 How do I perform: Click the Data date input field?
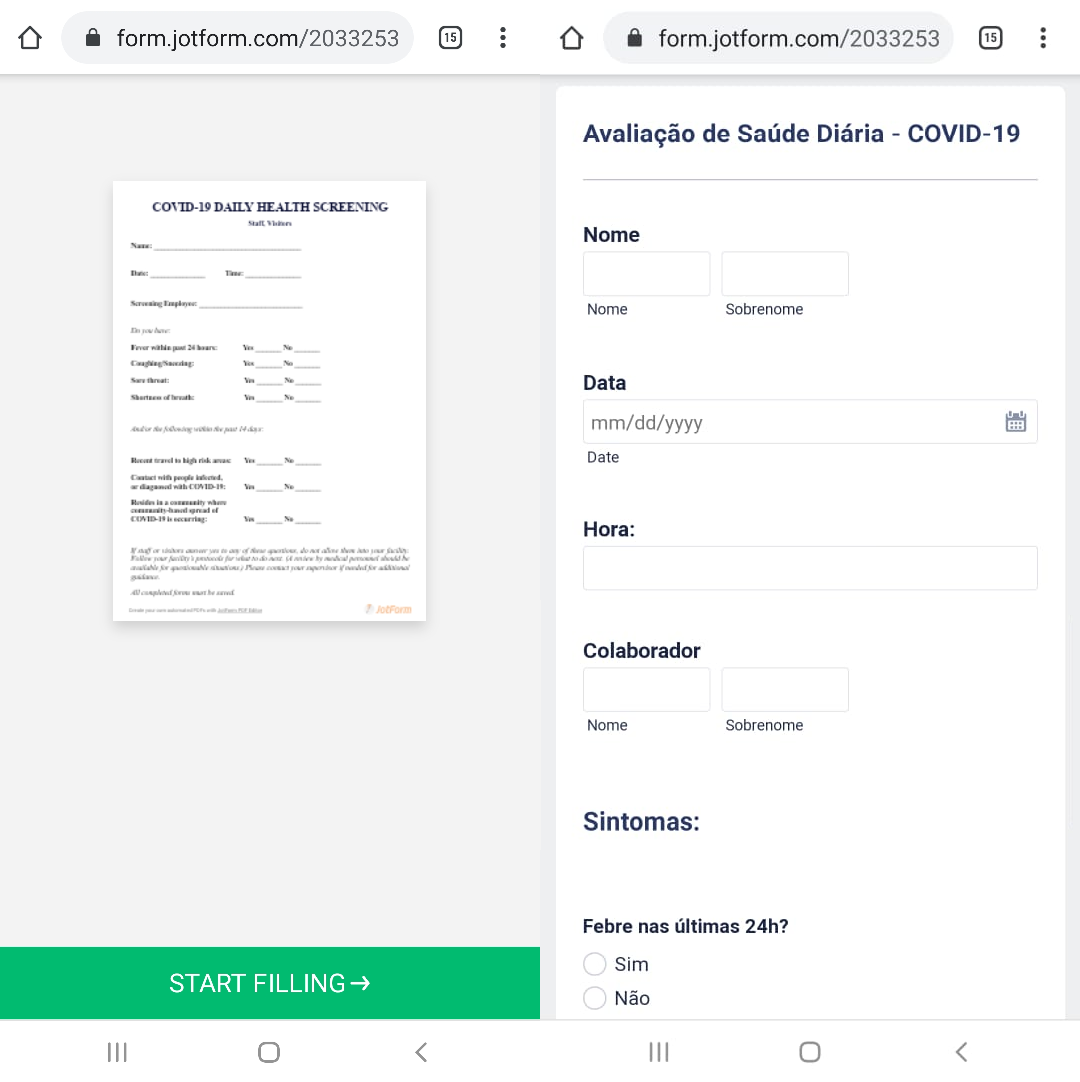[x=790, y=422]
